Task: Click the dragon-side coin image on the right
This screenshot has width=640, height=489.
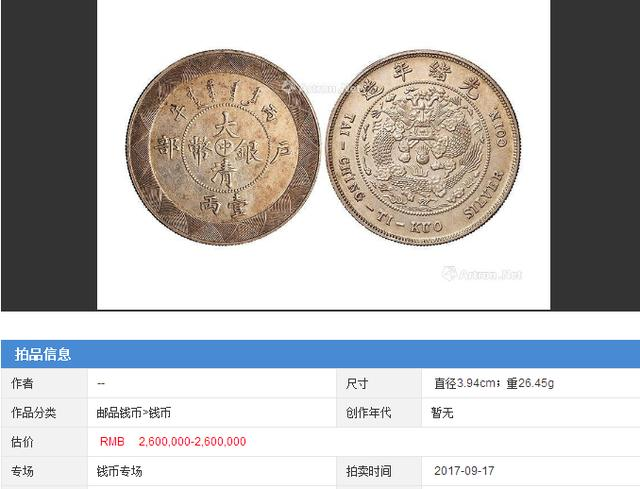Action: point(423,147)
